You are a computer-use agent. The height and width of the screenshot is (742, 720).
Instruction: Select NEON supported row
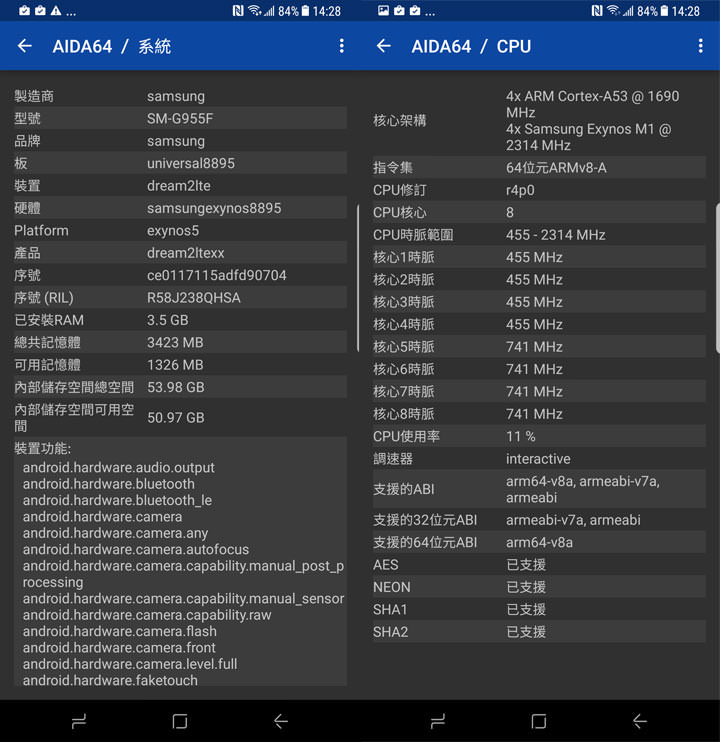[x=539, y=587]
